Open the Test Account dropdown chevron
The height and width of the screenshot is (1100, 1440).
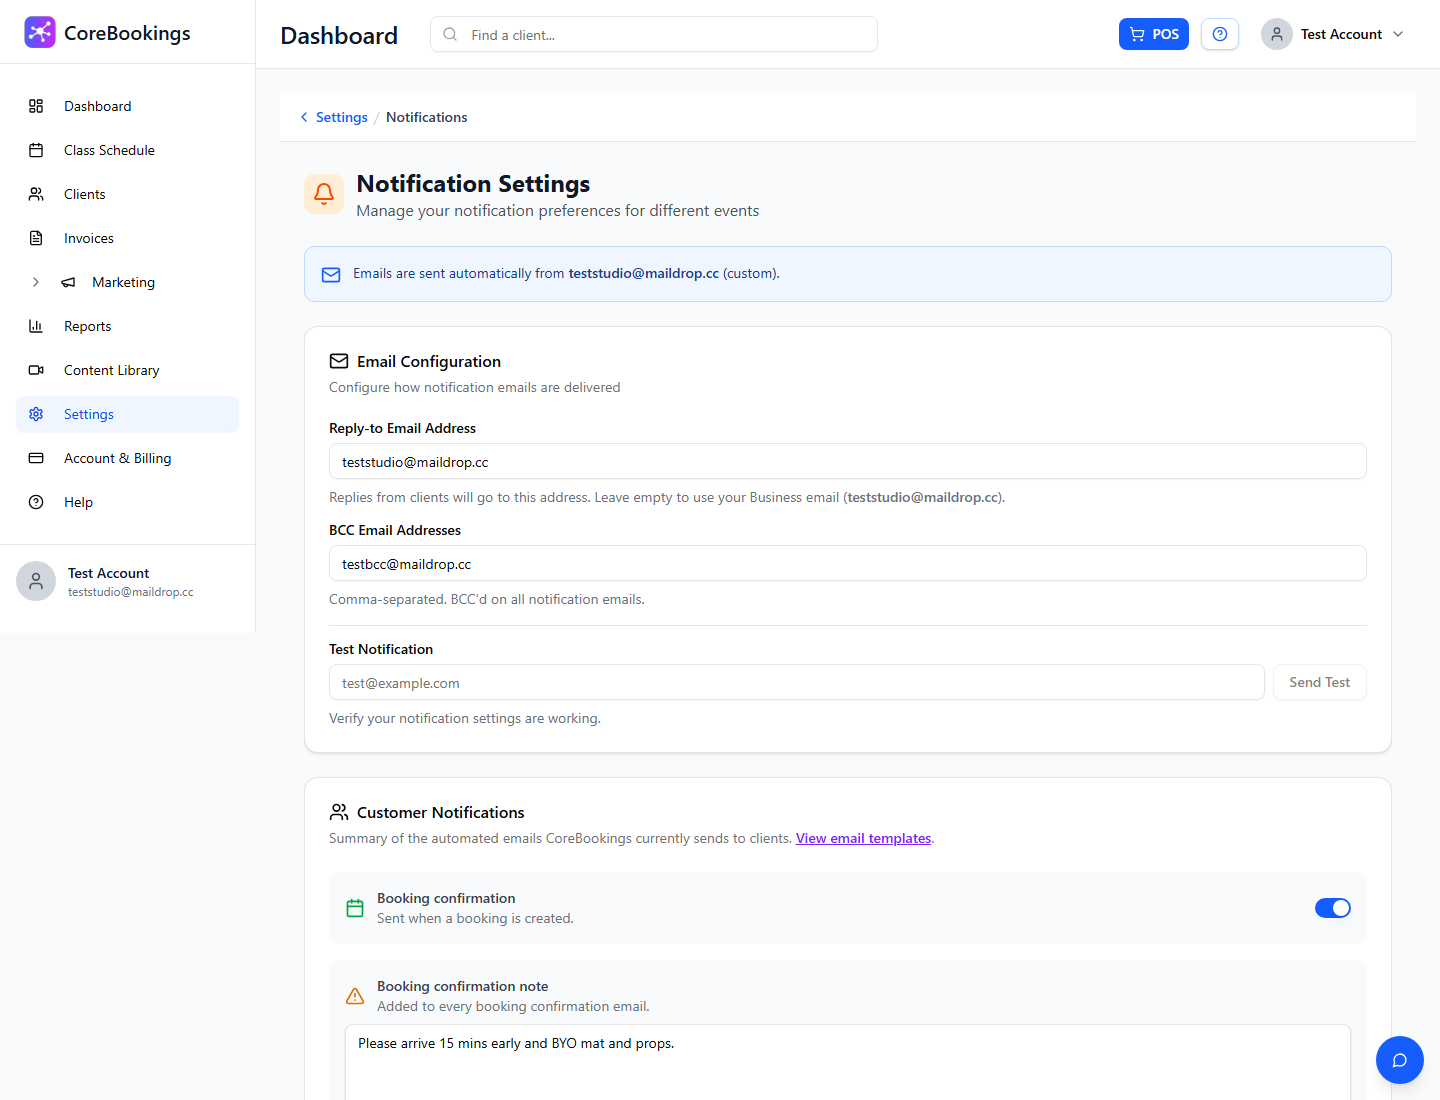point(1398,34)
